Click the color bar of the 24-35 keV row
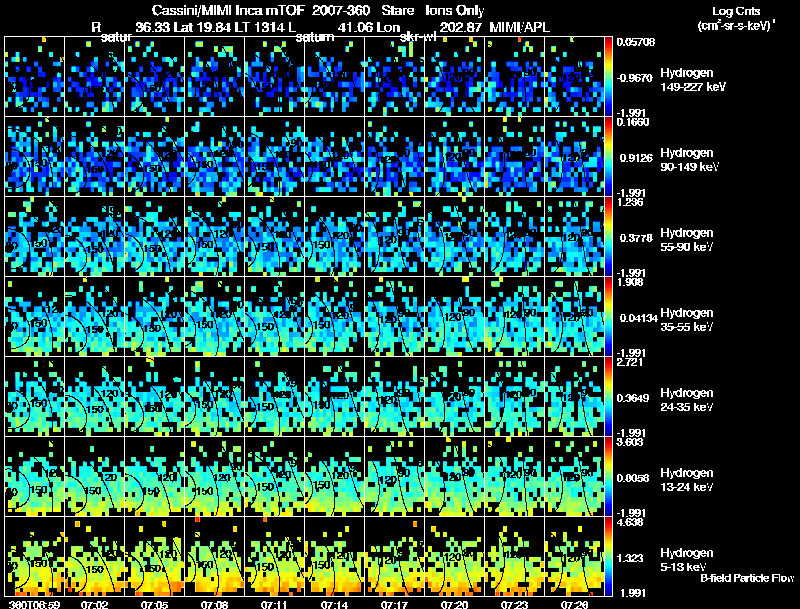 point(608,396)
